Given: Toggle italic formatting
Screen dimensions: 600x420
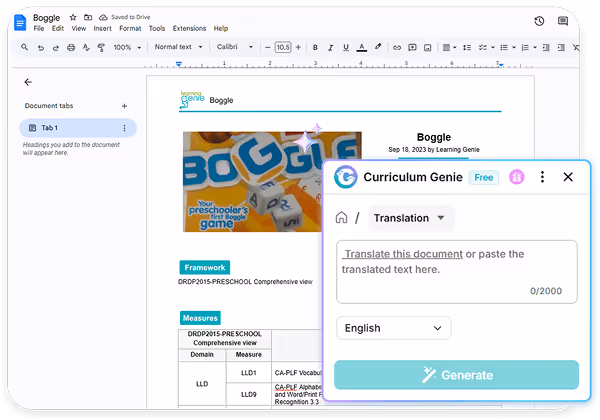Looking at the screenshot, I should [330, 47].
